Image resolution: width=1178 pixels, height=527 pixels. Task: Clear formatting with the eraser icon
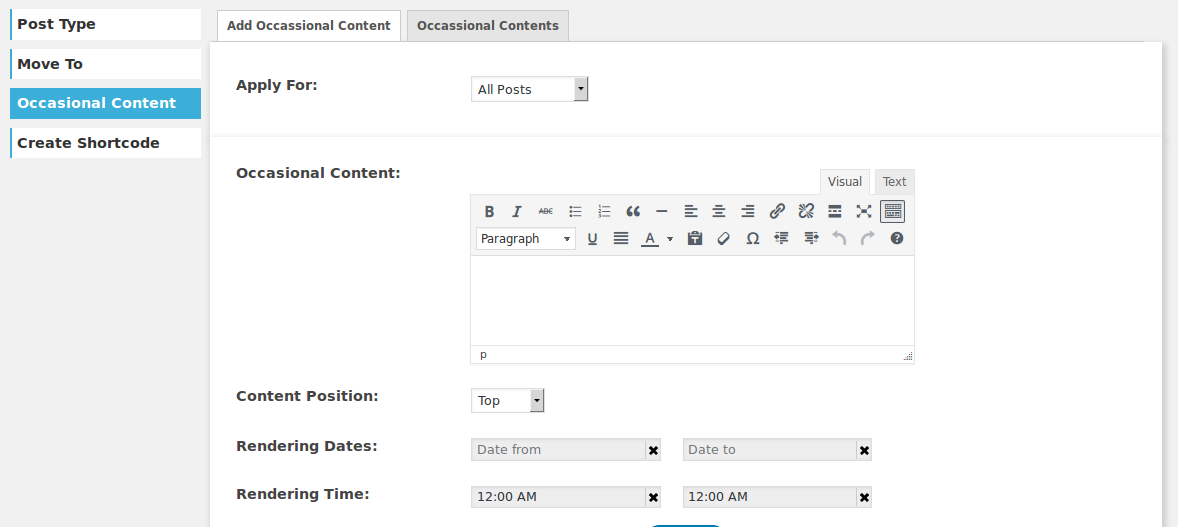pos(723,238)
